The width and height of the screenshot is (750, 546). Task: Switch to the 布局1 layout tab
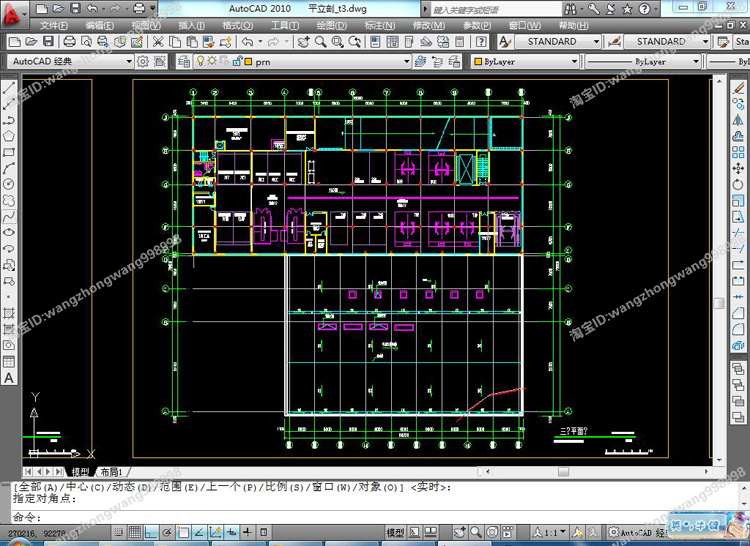(x=111, y=472)
